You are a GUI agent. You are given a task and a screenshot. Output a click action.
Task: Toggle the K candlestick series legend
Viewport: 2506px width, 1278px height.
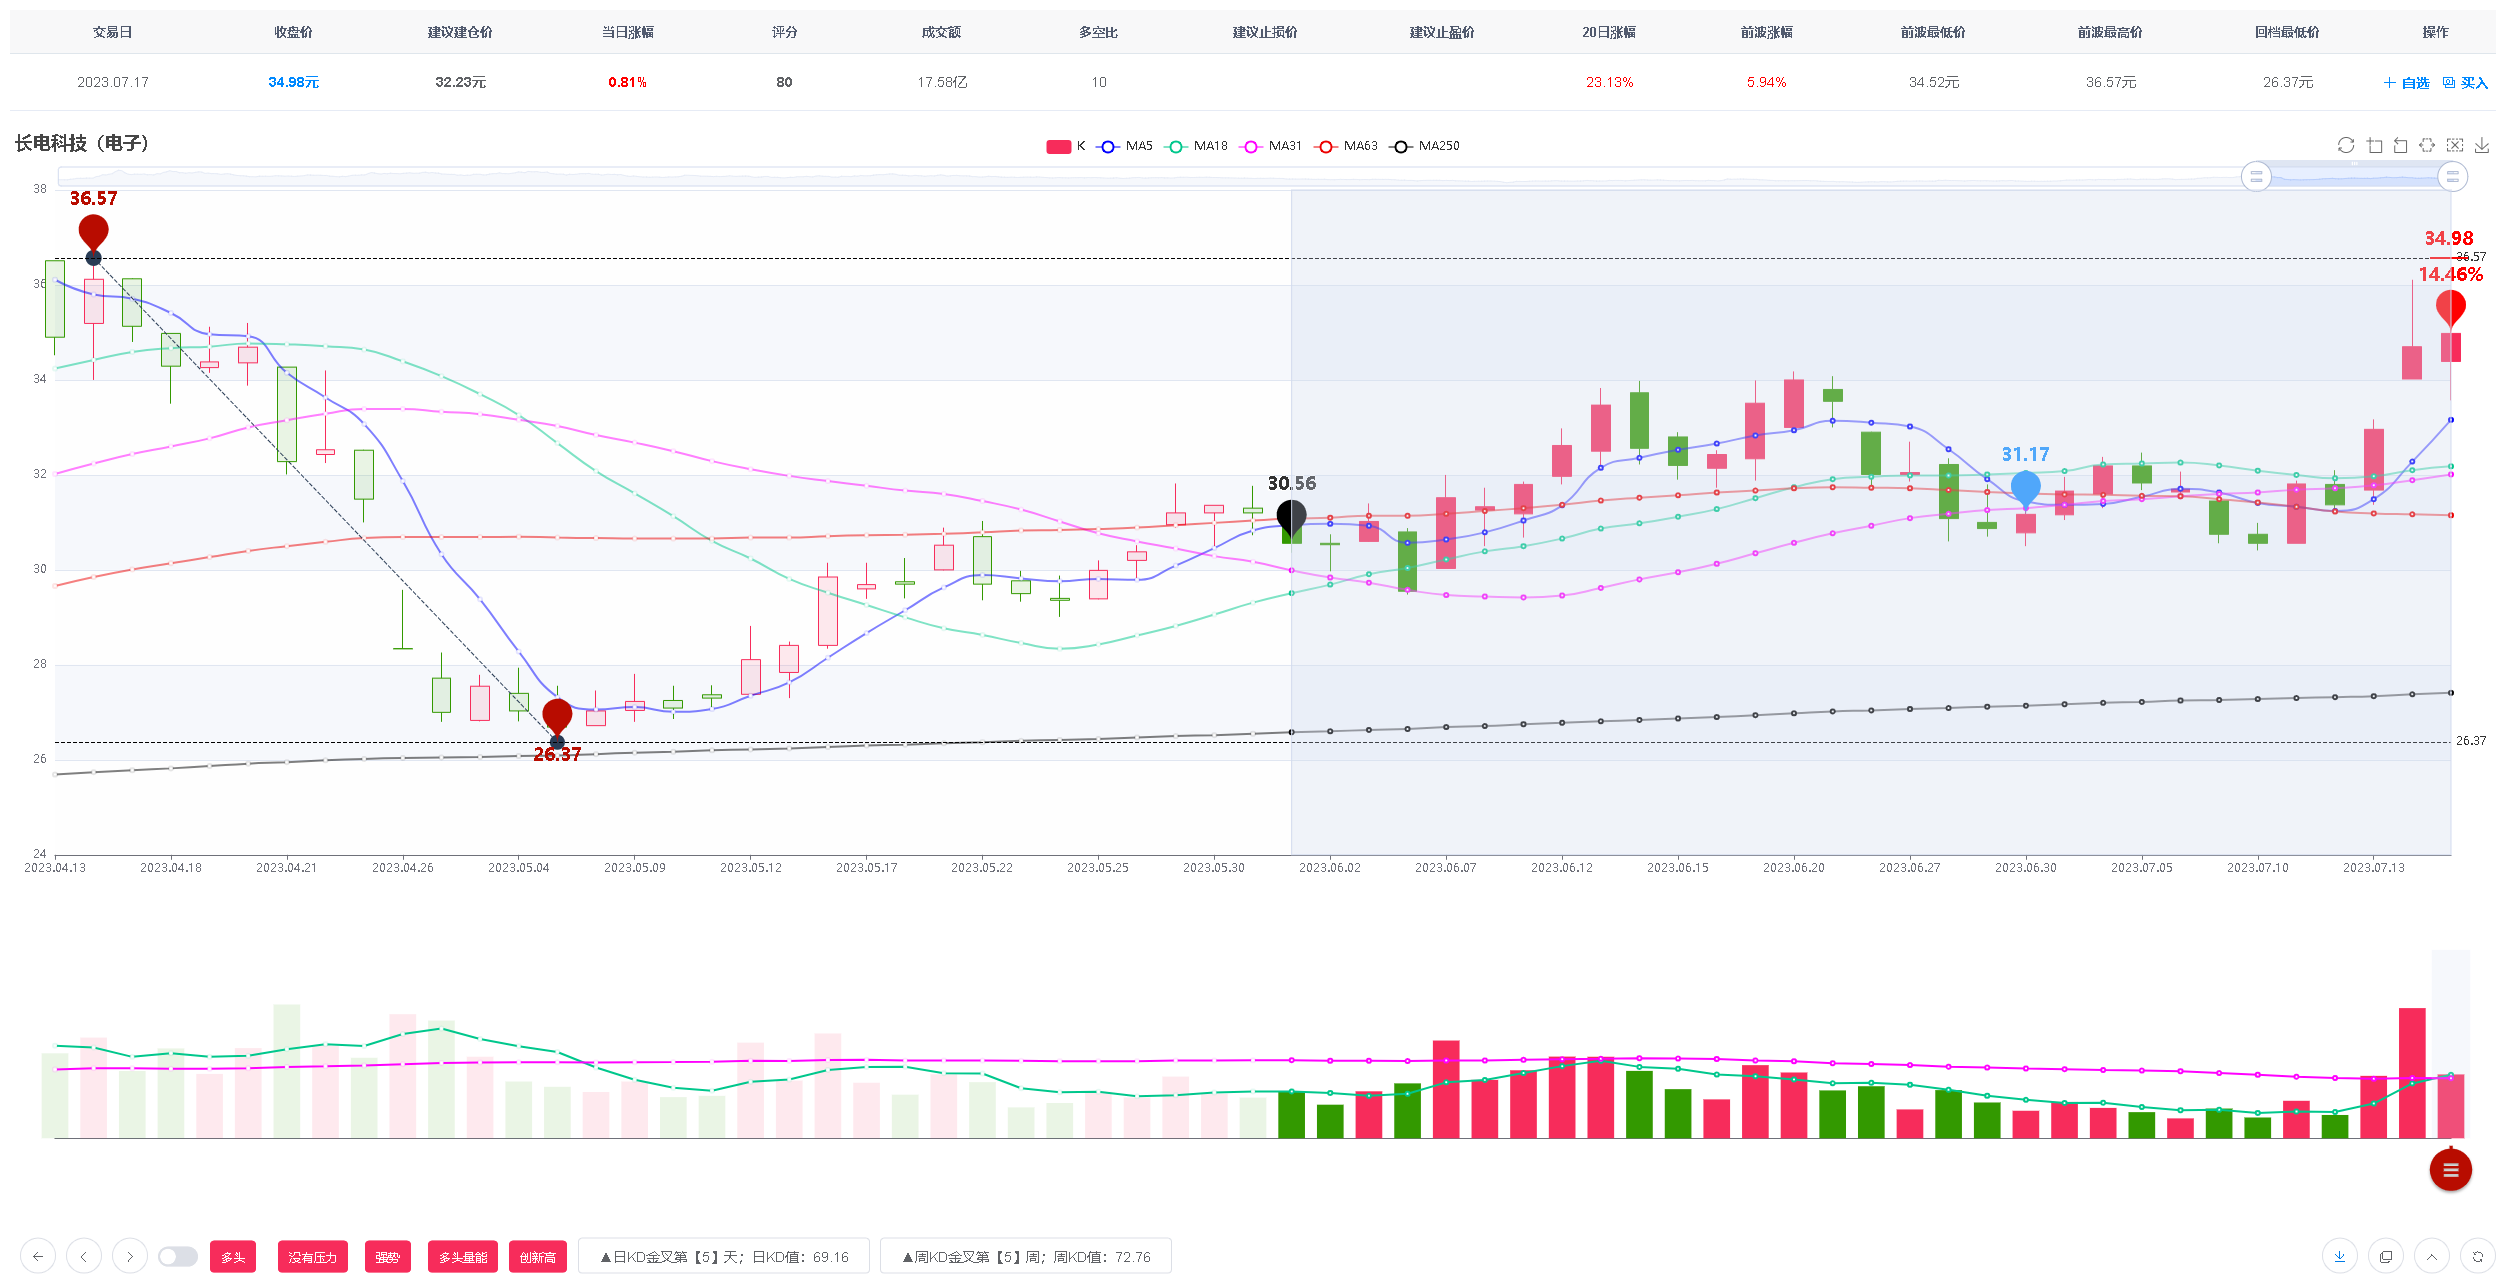1066,146
